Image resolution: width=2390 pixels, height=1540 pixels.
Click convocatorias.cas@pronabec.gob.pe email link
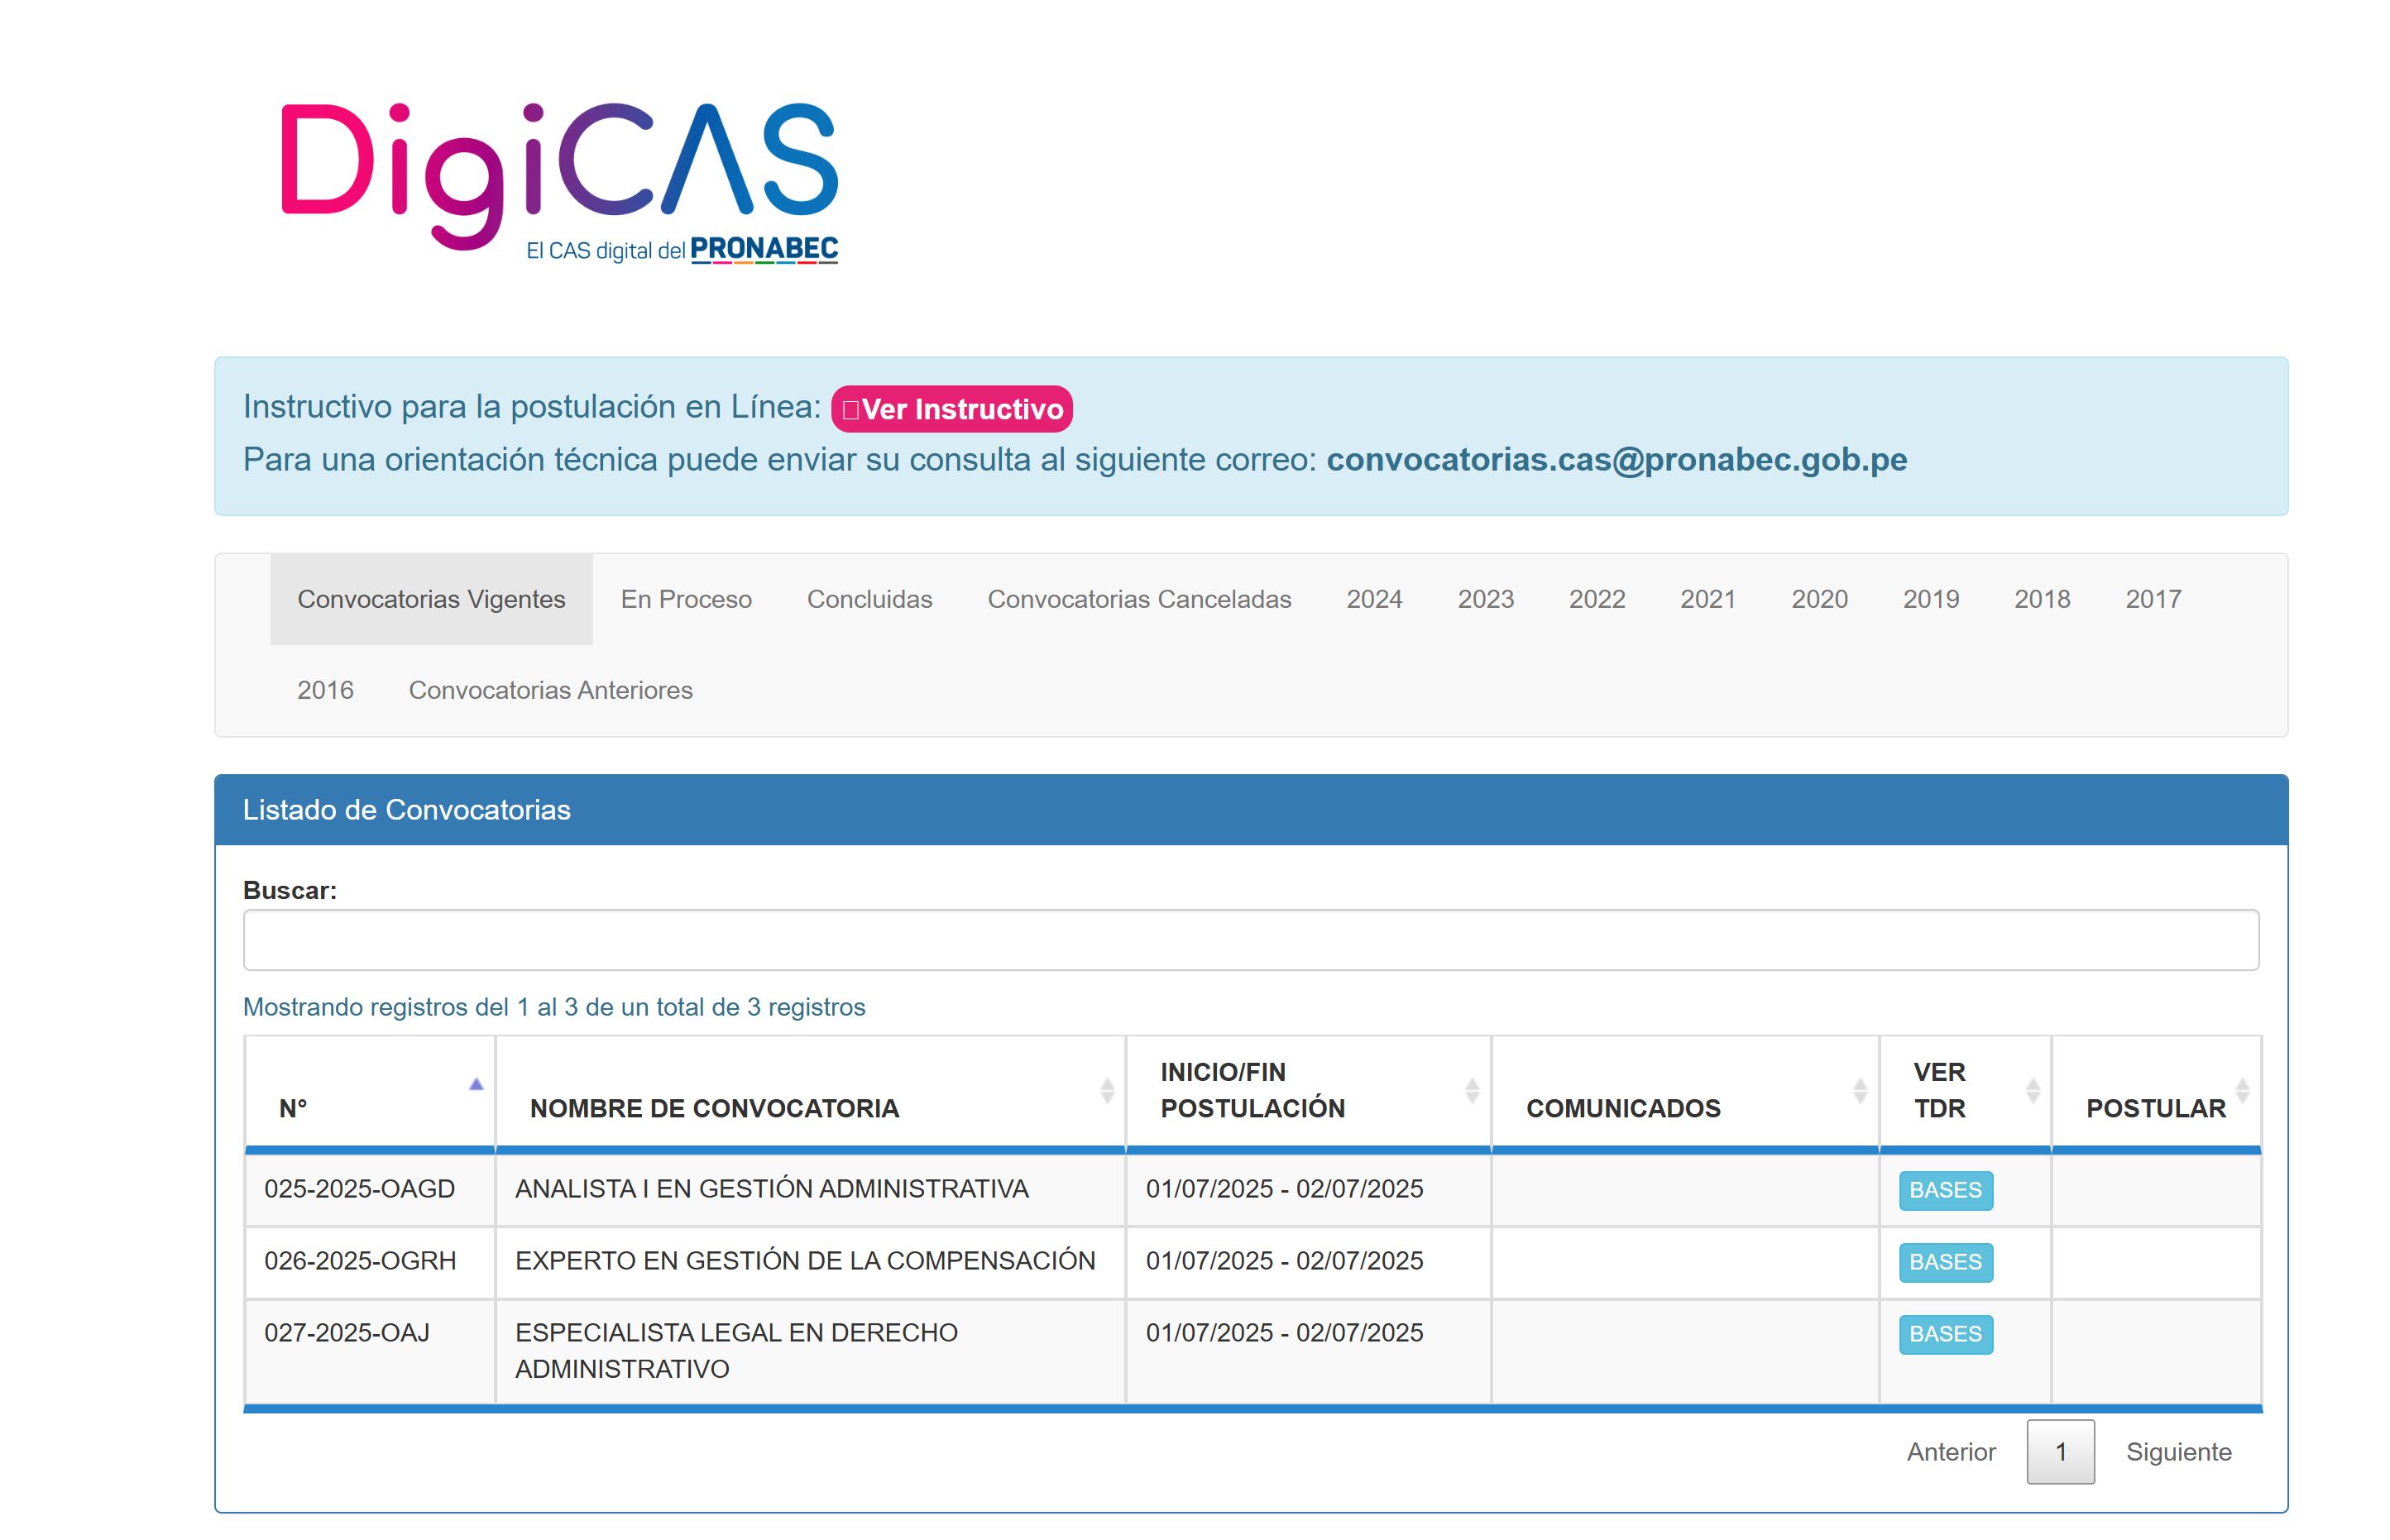pos(1616,460)
